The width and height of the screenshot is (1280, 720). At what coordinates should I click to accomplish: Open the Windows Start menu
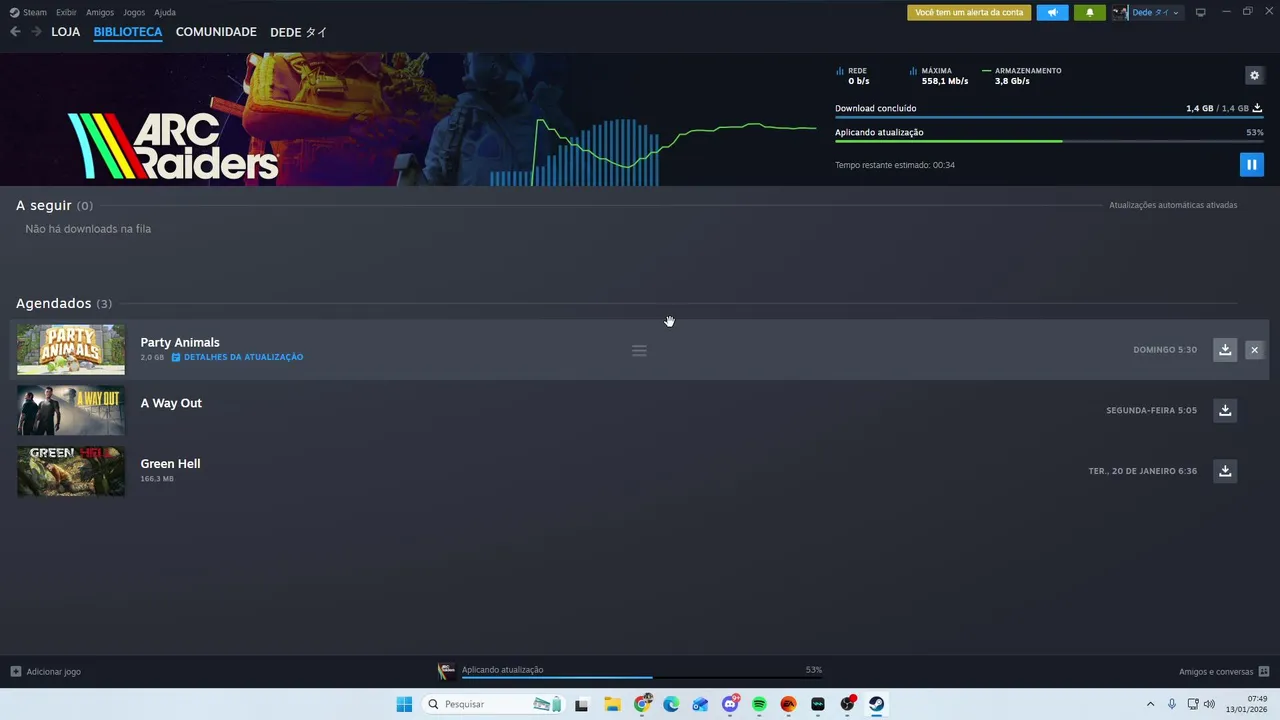(x=404, y=704)
